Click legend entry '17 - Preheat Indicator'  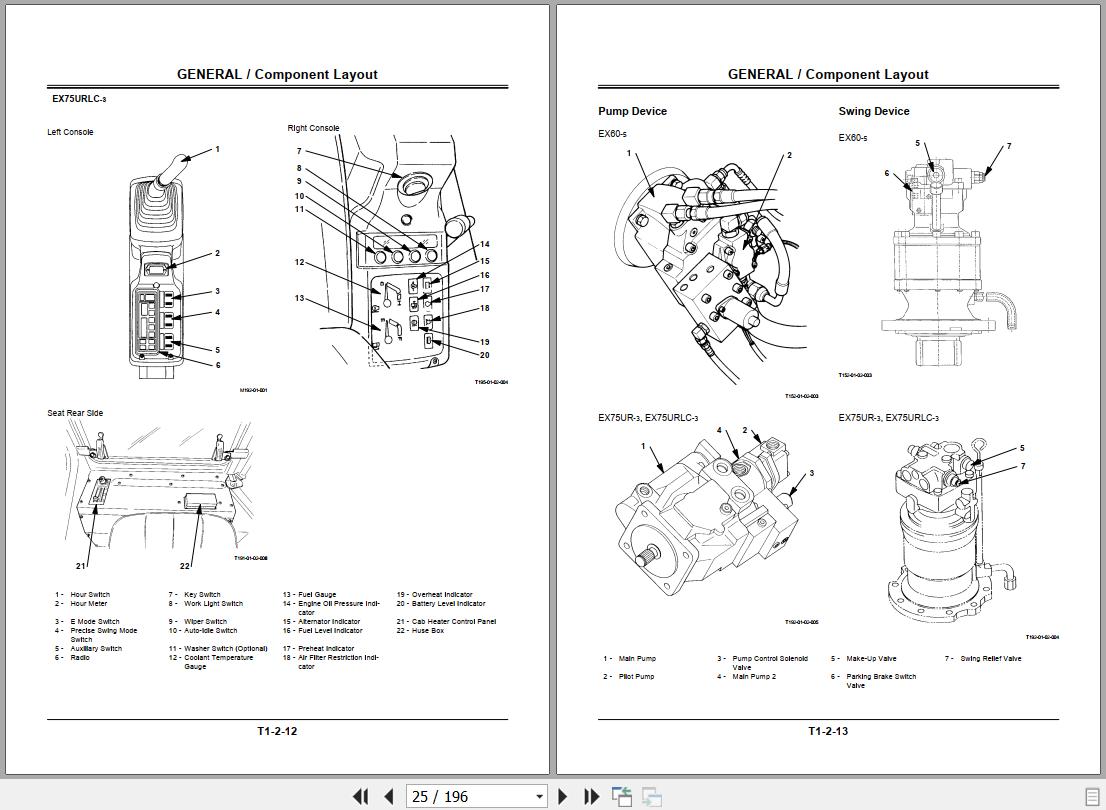(x=319, y=648)
